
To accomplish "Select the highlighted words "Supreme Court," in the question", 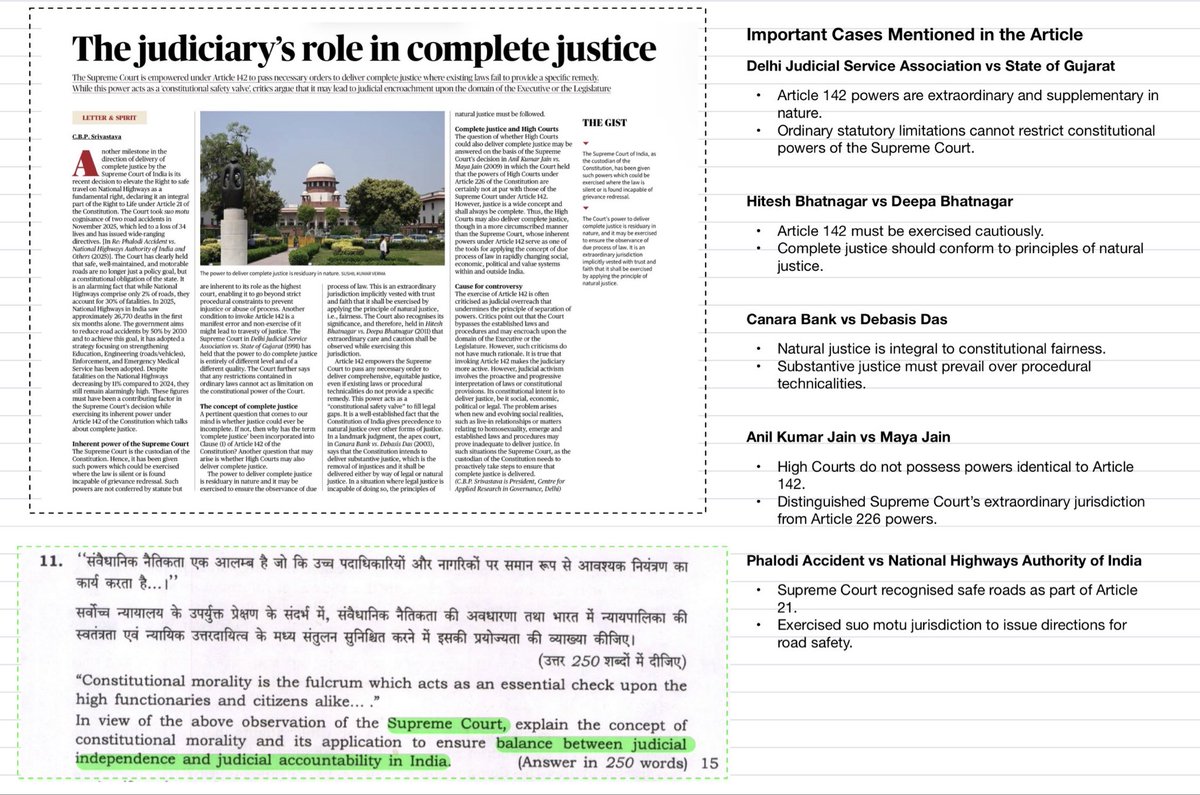I will click(x=449, y=724).
